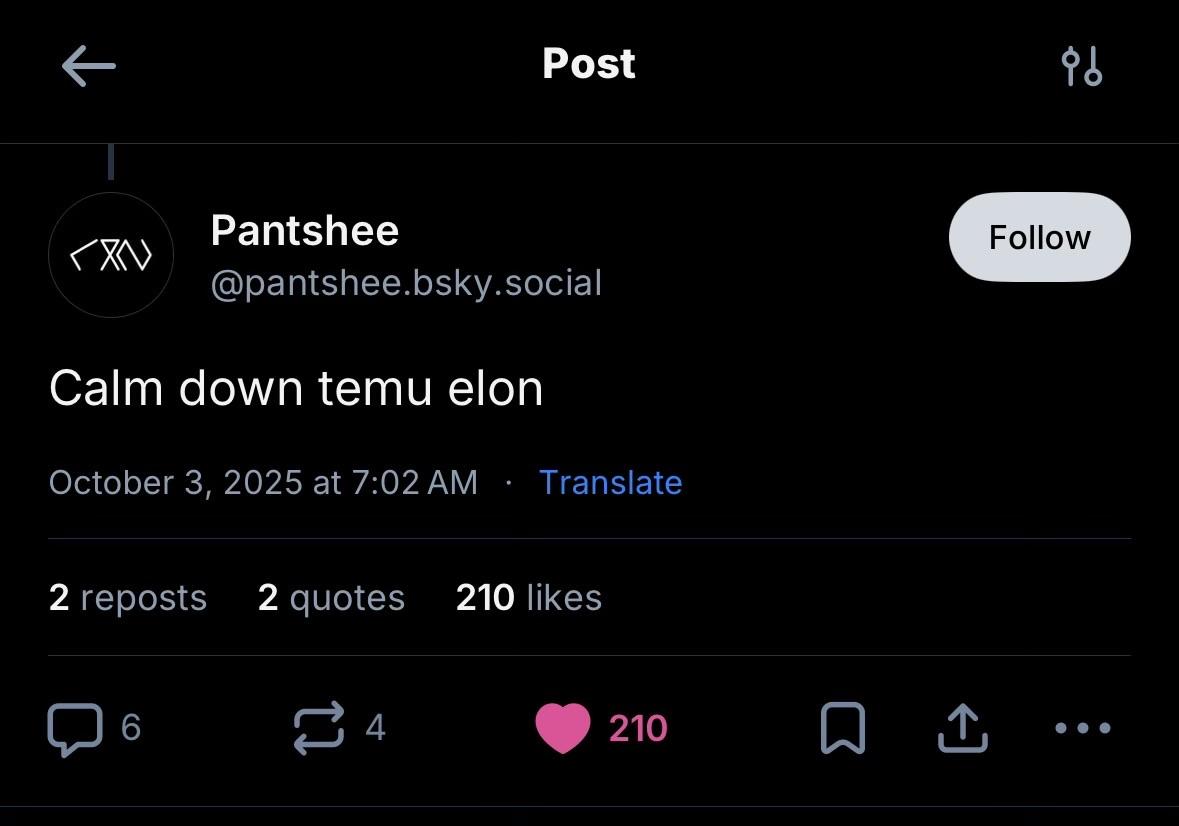
Task: Click the Pantshee display name
Action: coord(305,231)
